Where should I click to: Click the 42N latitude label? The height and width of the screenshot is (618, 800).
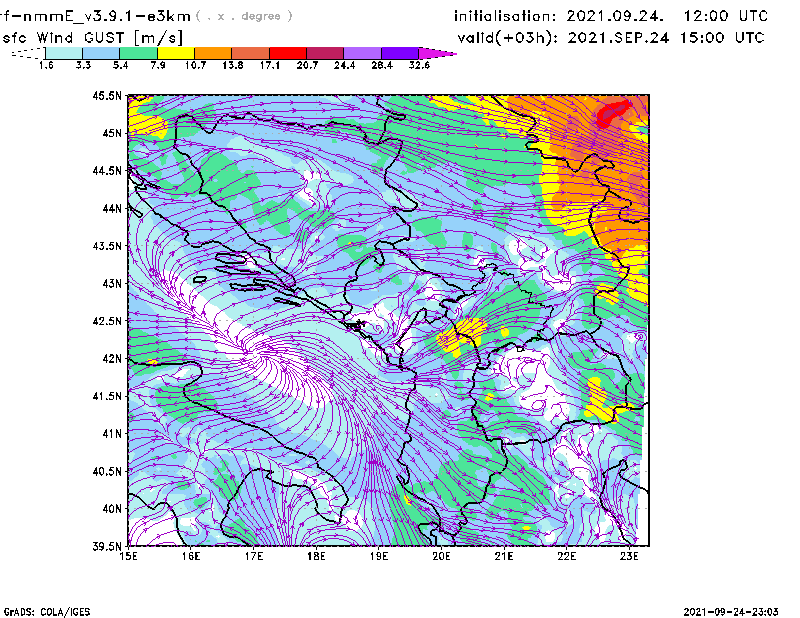112,358
